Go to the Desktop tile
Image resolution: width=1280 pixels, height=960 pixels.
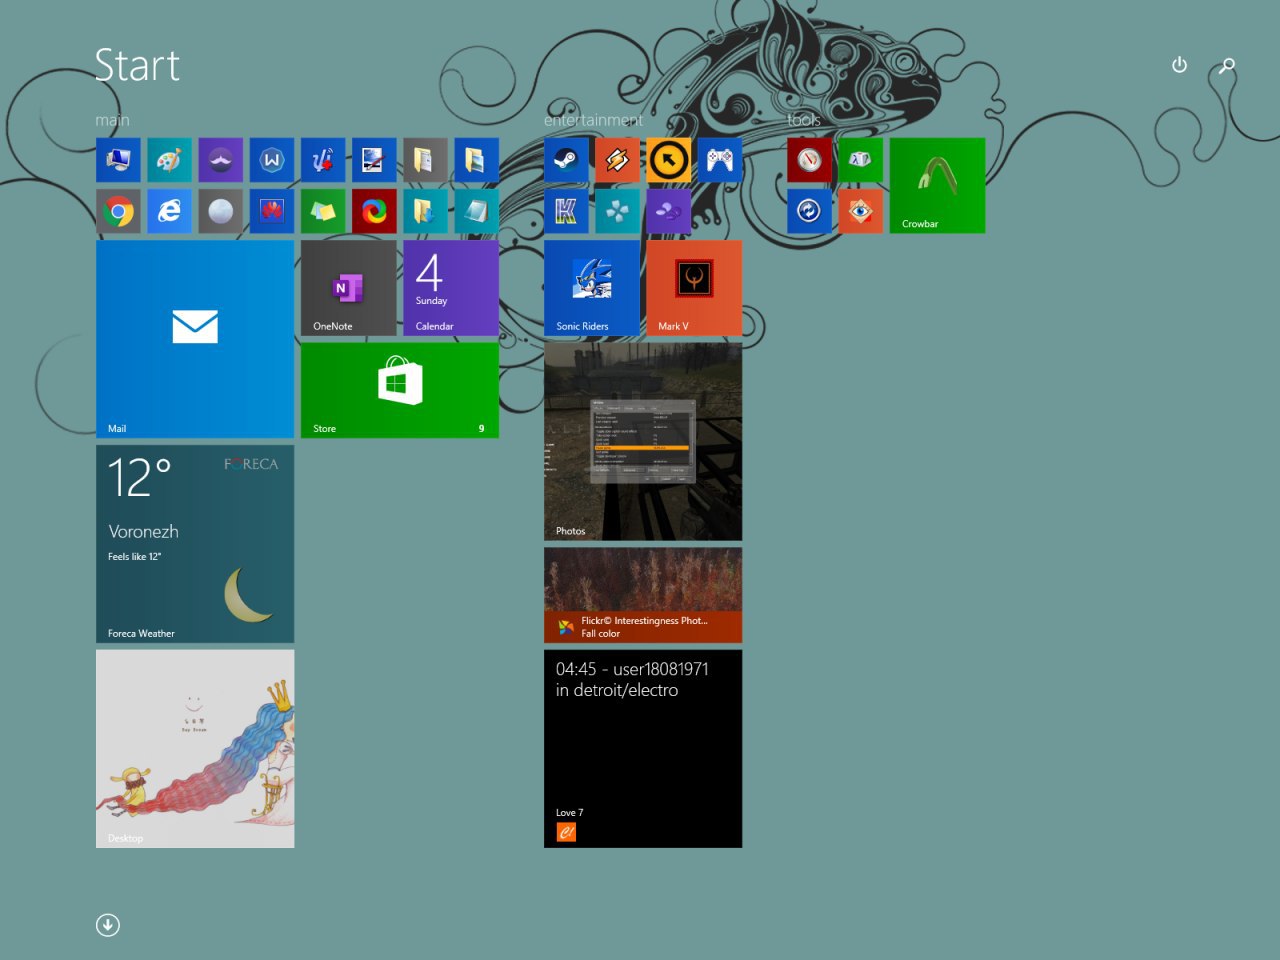pos(195,749)
